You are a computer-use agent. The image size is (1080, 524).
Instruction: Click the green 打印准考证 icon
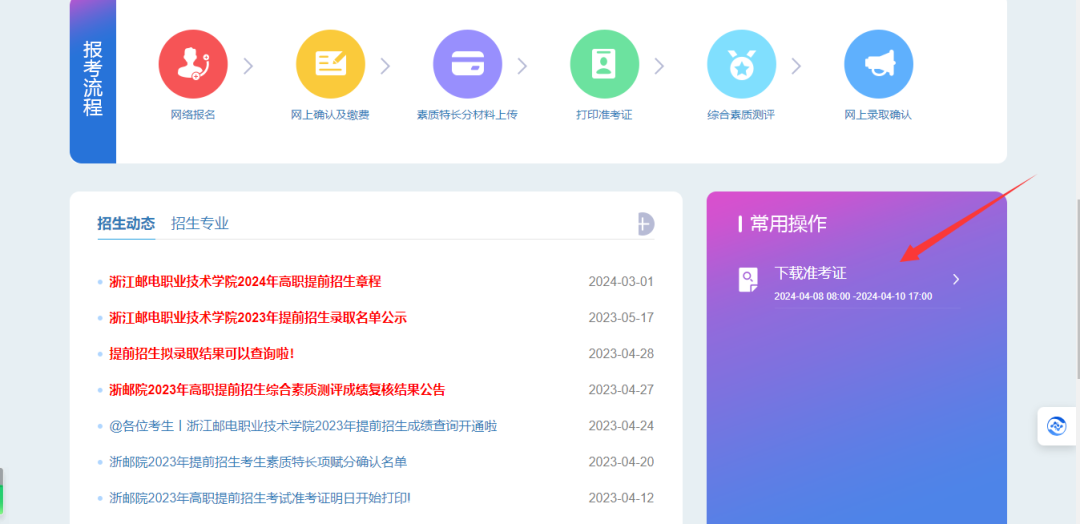[x=604, y=65]
